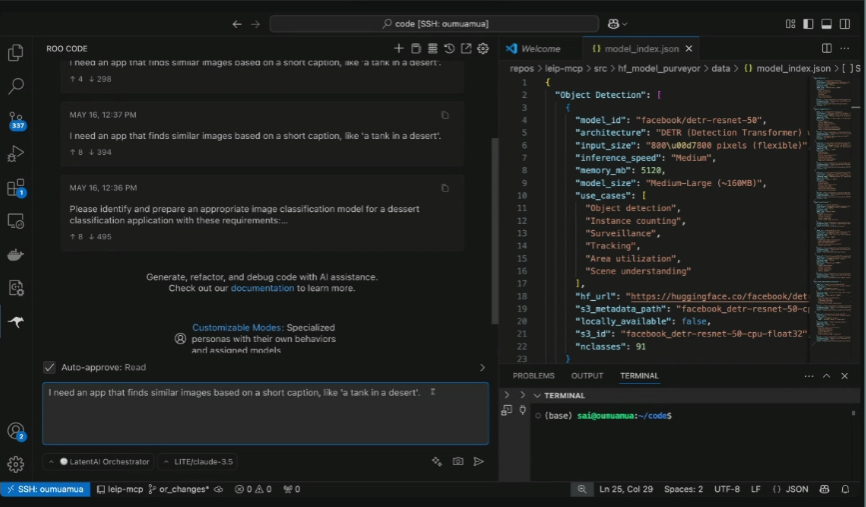Viewport: 866px width, 507px height.
Task: Toggle the Auto-approve checkbox
Action: coord(49,367)
